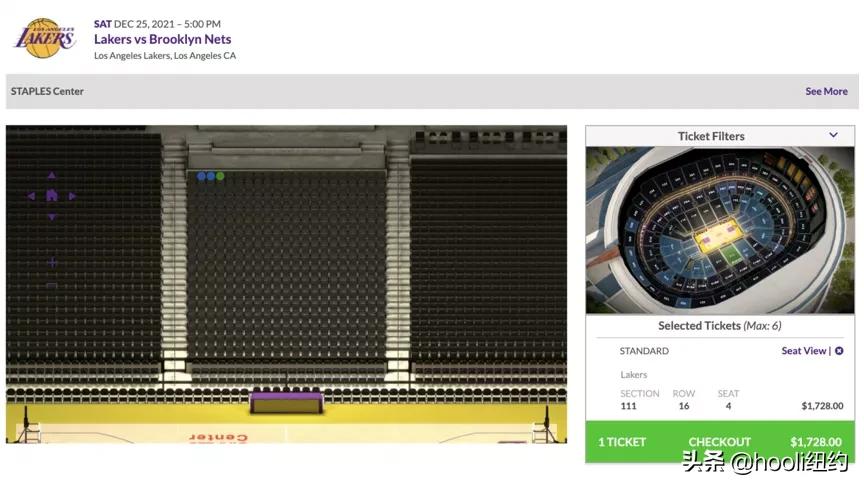Zoom in with the plus icon
Screen dimensions: 864x488
tap(52, 262)
